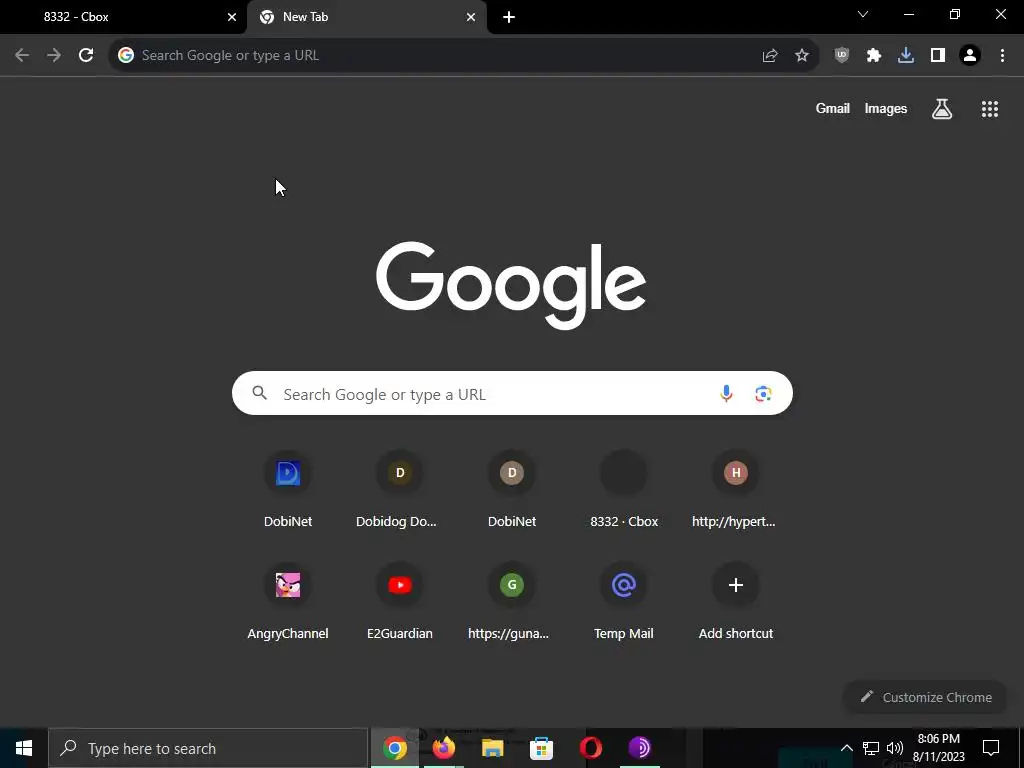Click the Google logo
Viewport: 1024px width, 768px height.
(511, 285)
